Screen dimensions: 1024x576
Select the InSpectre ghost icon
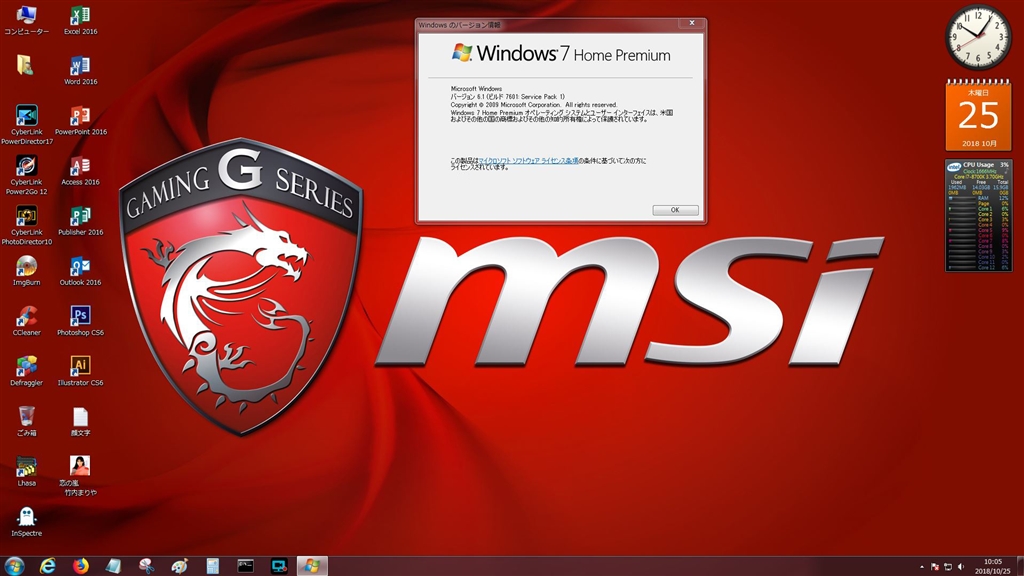click(x=27, y=522)
